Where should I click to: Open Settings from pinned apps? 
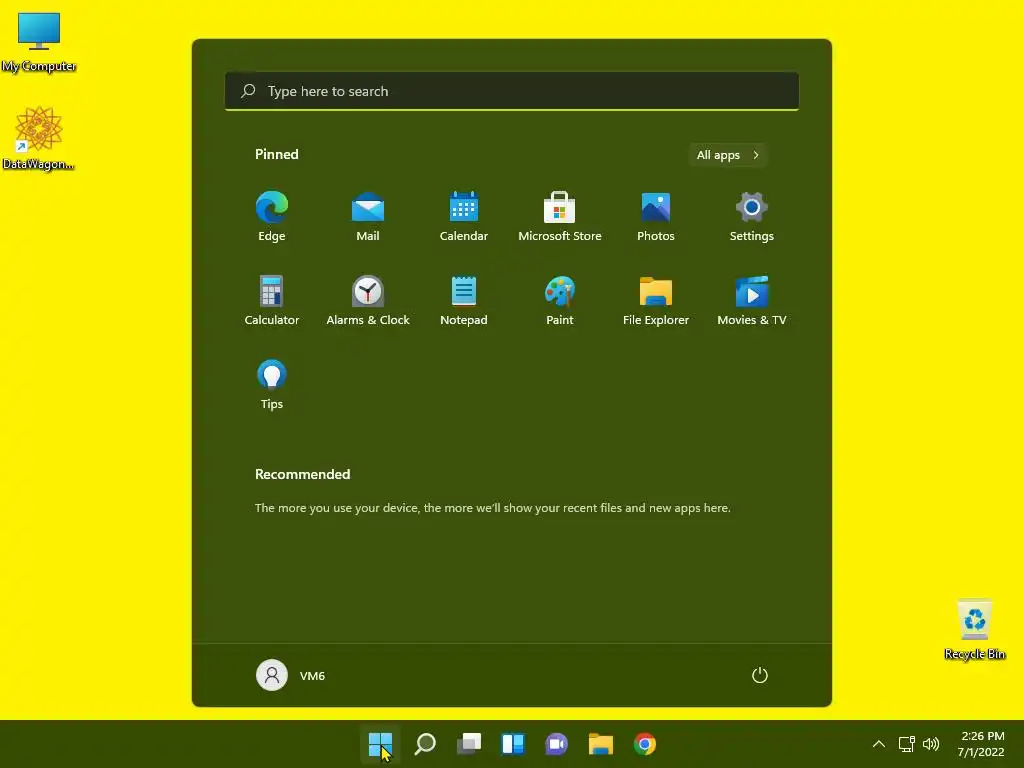coord(752,217)
